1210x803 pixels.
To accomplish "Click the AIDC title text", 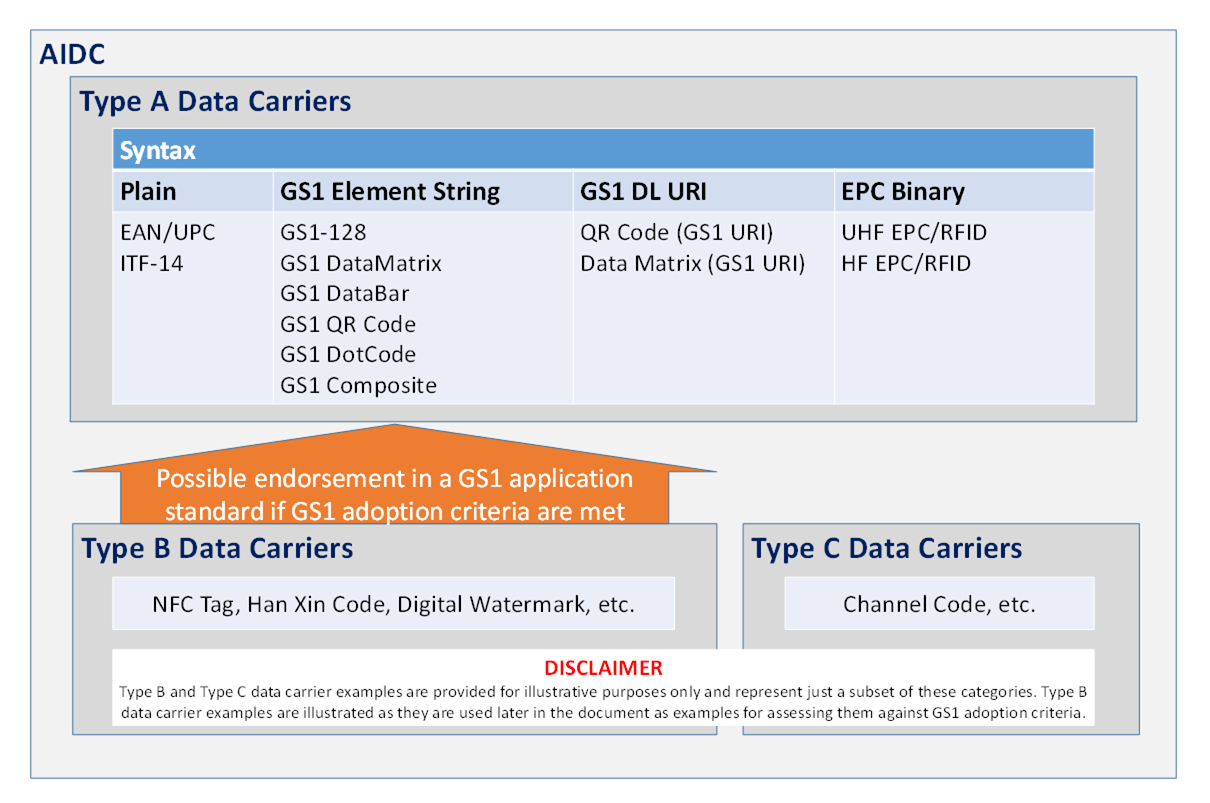I will 72,54.
